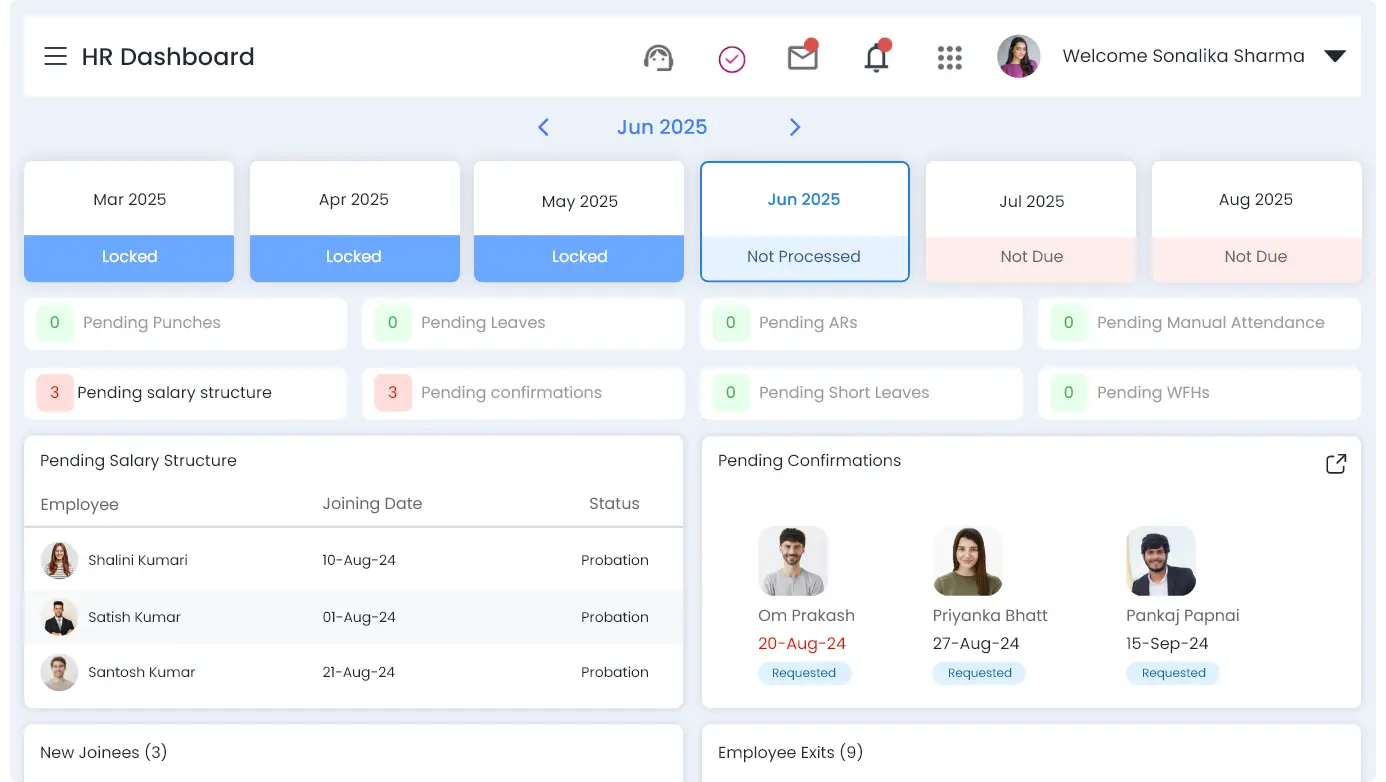
Task: Go to next month with right chevron
Action: [795, 127]
